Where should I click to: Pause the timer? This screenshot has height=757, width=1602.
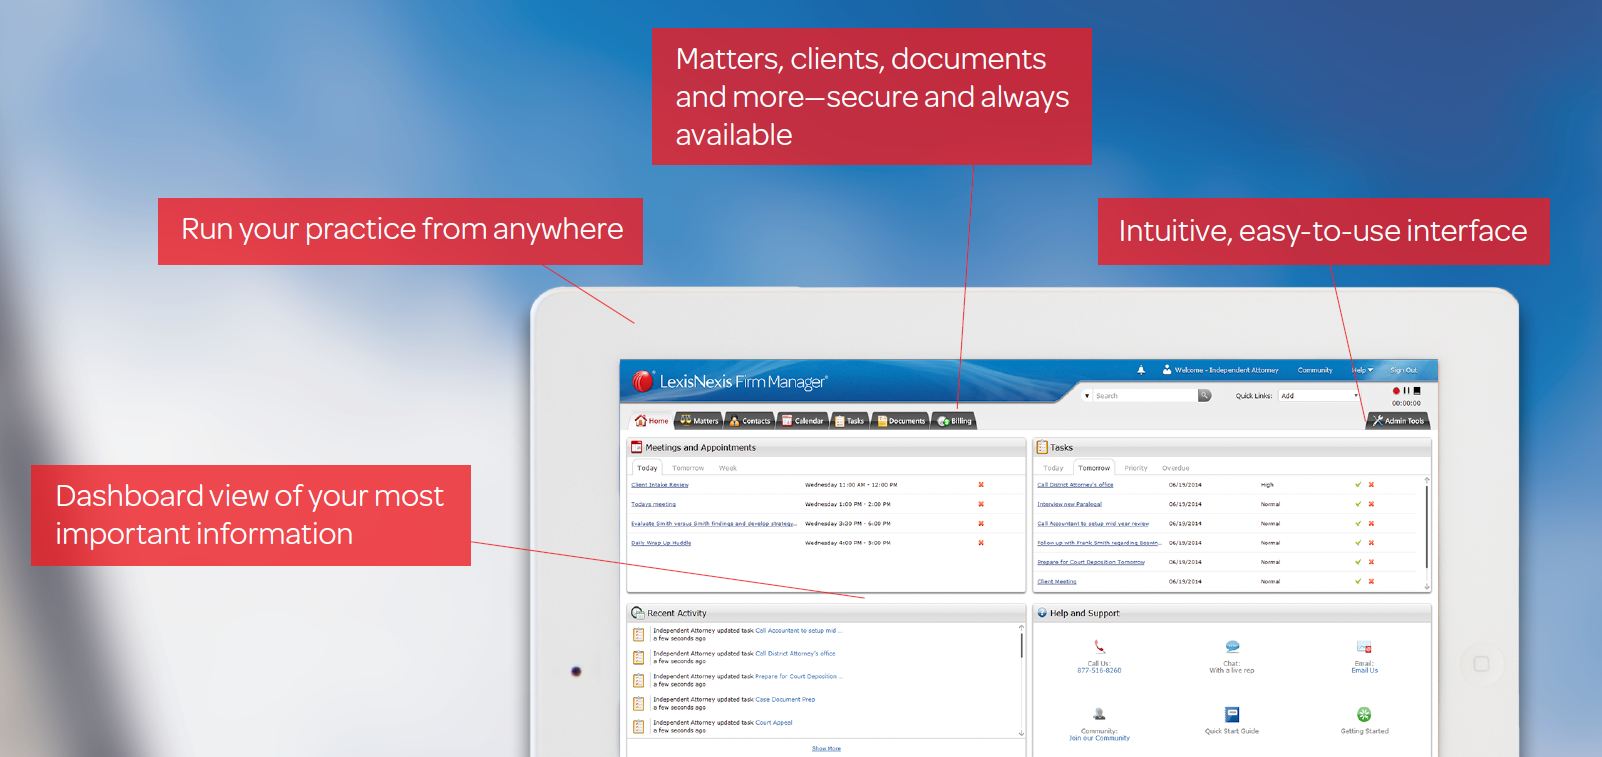pos(1406,390)
